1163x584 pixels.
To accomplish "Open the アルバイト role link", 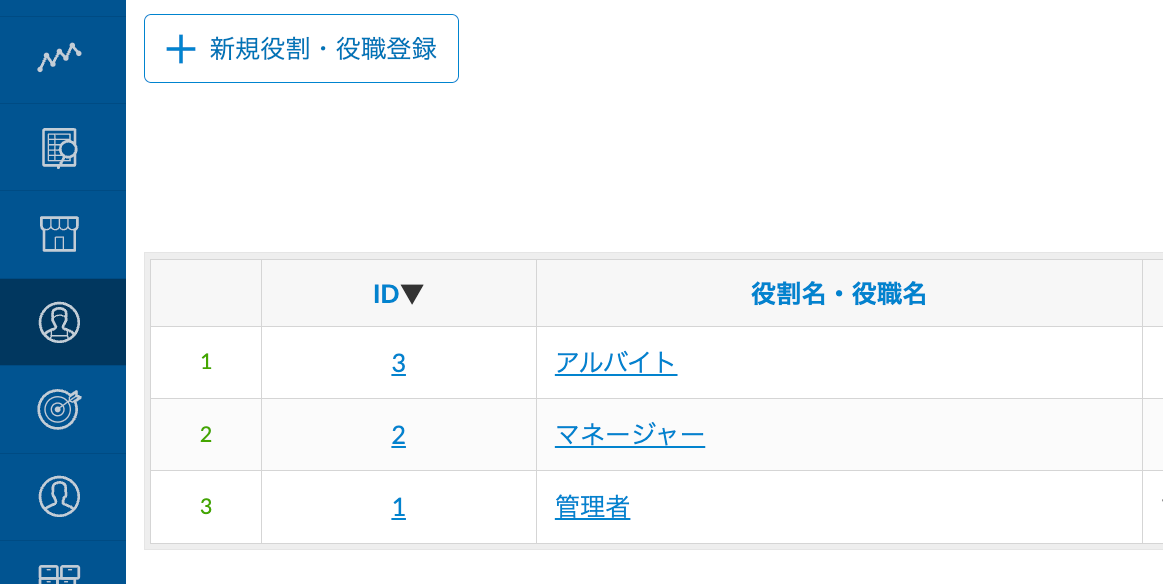I will pos(616,363).
